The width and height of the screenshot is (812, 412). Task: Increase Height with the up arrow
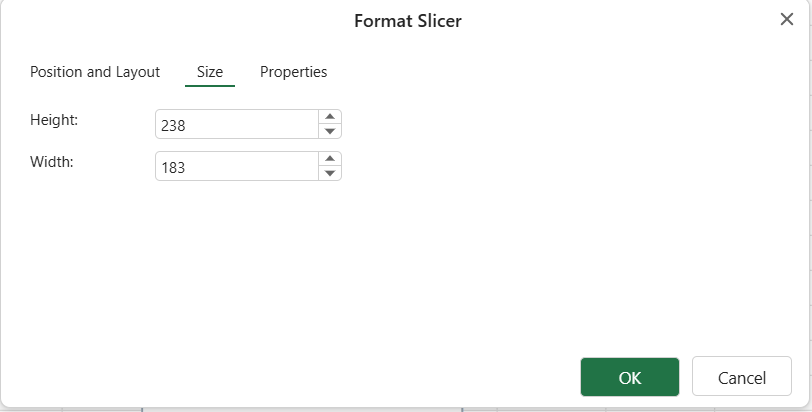click(x=330, y=117)
